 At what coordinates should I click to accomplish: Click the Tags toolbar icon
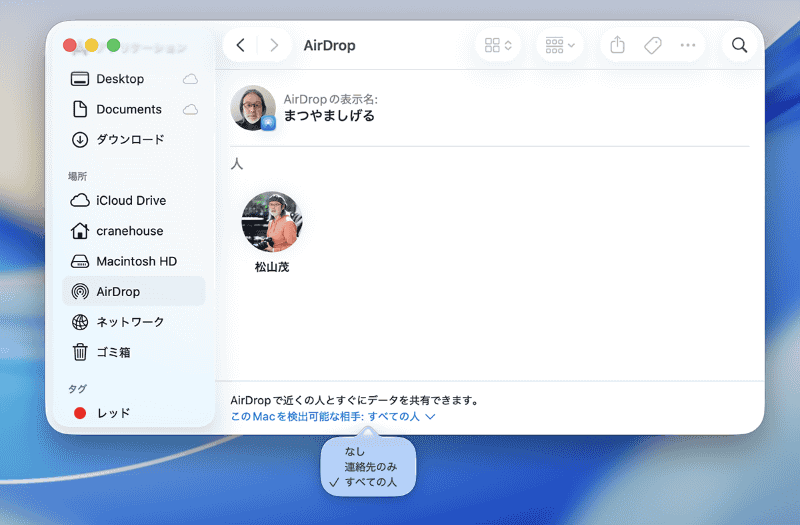[653, 45]
